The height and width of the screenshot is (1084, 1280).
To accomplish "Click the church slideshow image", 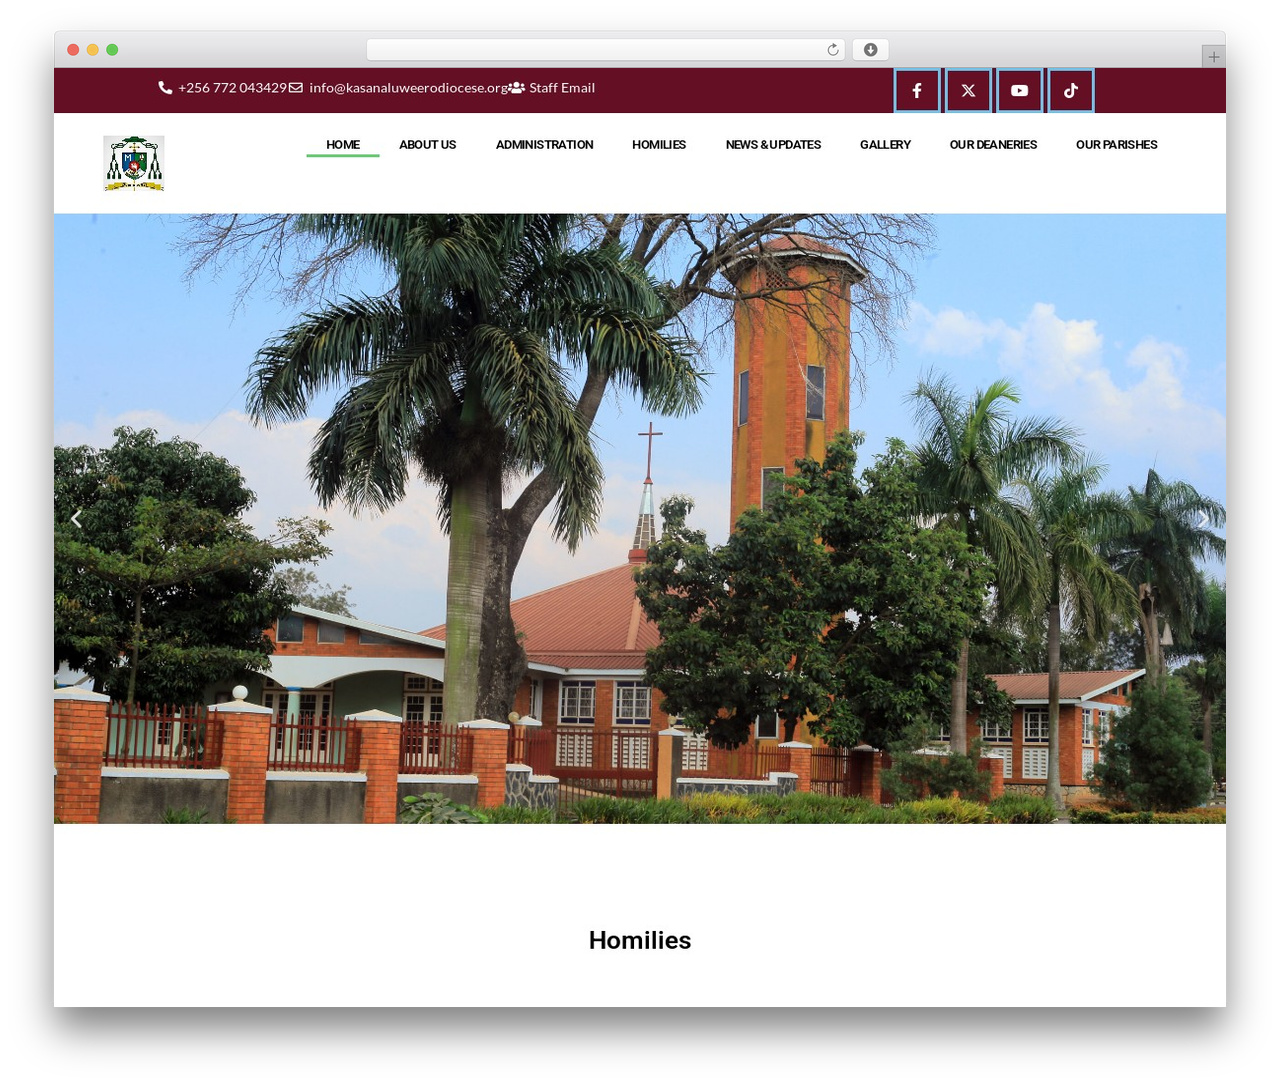I will pyautogui.click(x=640, y=518).
